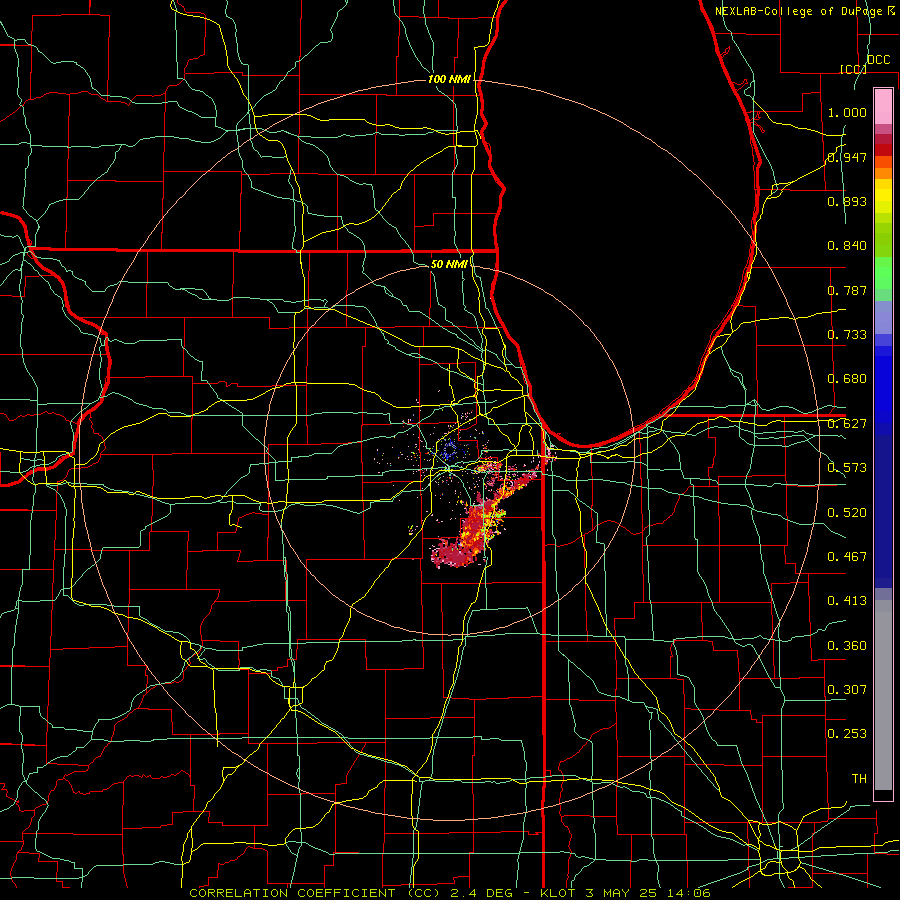Viewport: 900px width, 900px height.
Task: Click the 0.520 scale value
Action: tap(847, 513)
